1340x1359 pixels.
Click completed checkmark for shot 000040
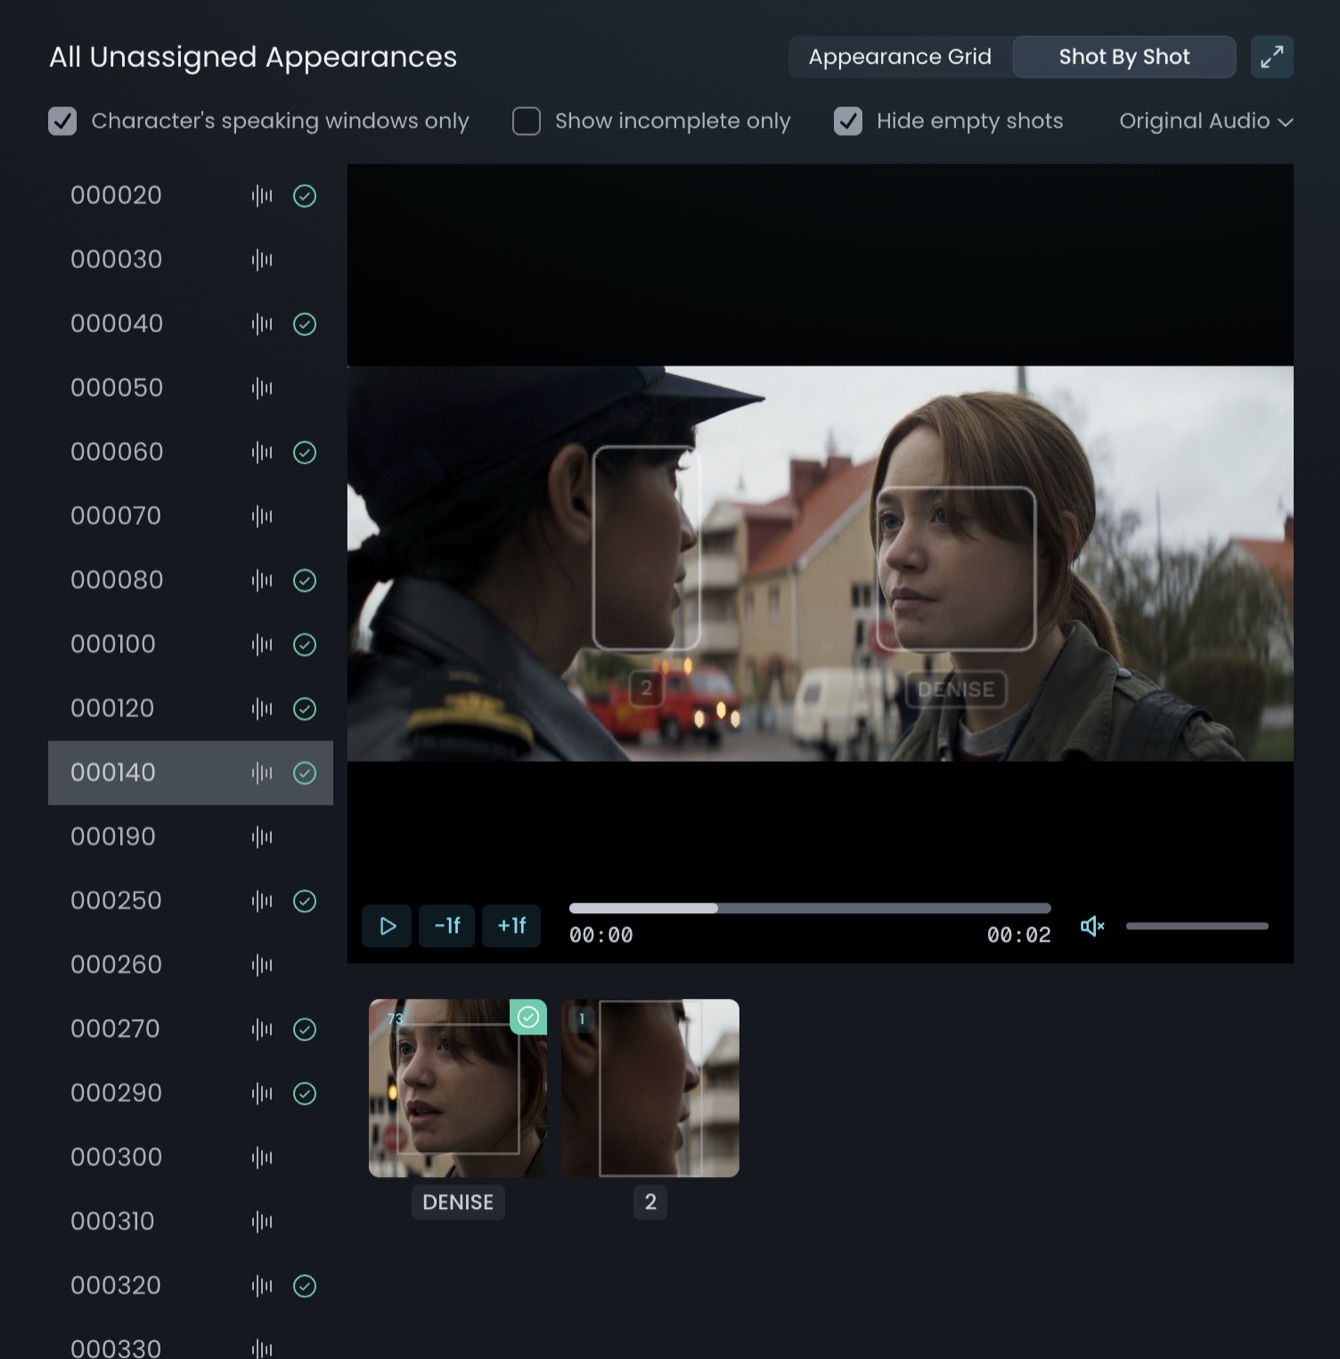(x=305, y=324)
